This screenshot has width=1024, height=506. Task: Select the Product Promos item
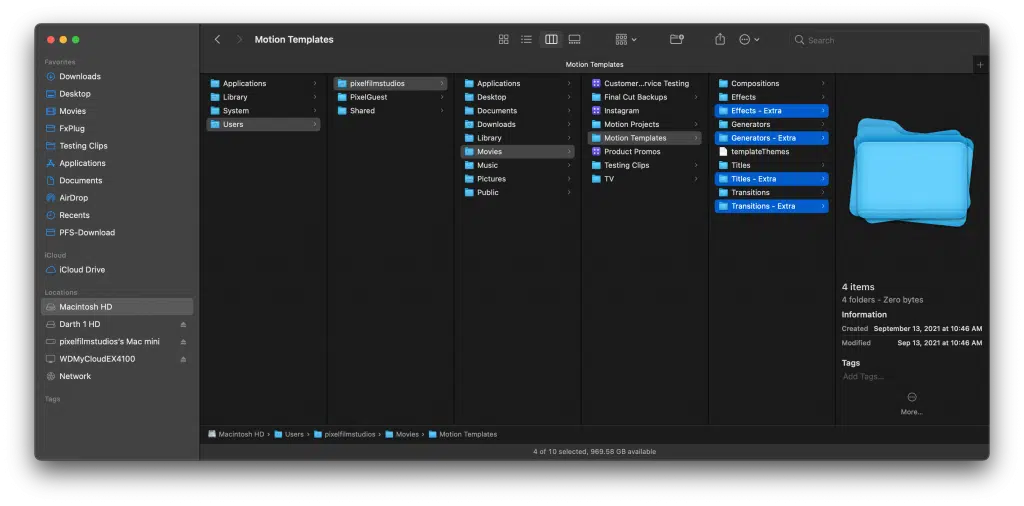pos(645,151)
